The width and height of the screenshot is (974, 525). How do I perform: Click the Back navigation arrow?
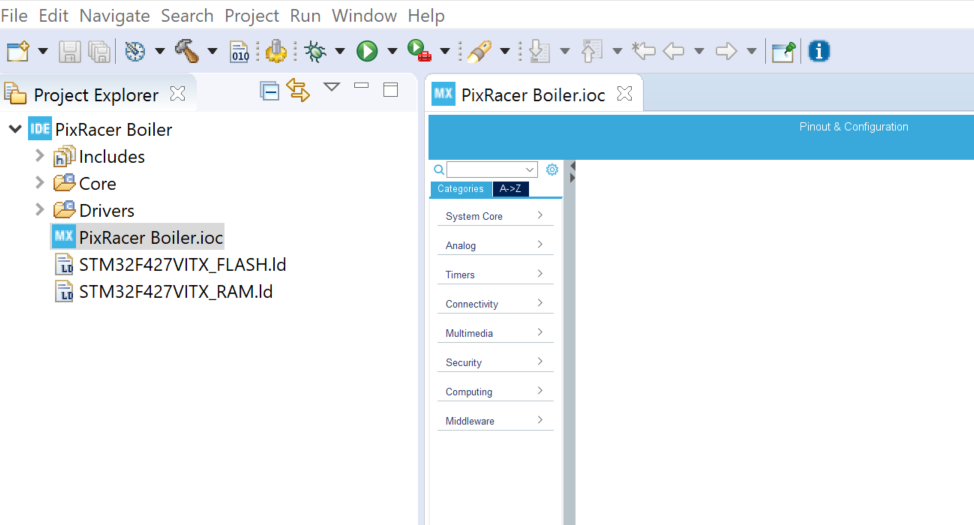point(674,51)
